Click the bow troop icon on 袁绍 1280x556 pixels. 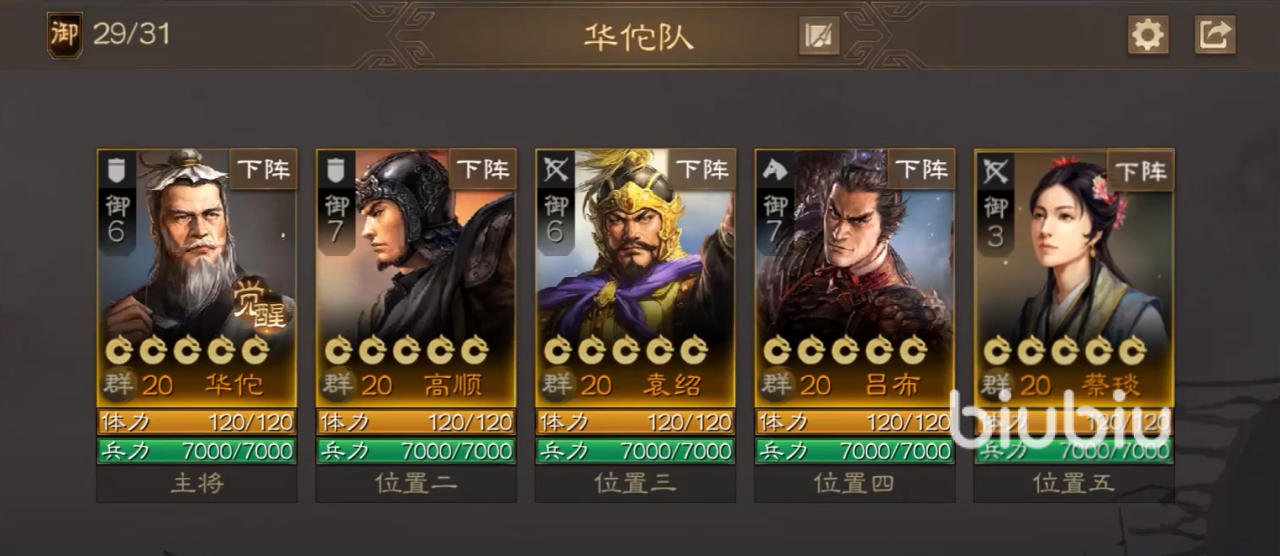point(554,171)
